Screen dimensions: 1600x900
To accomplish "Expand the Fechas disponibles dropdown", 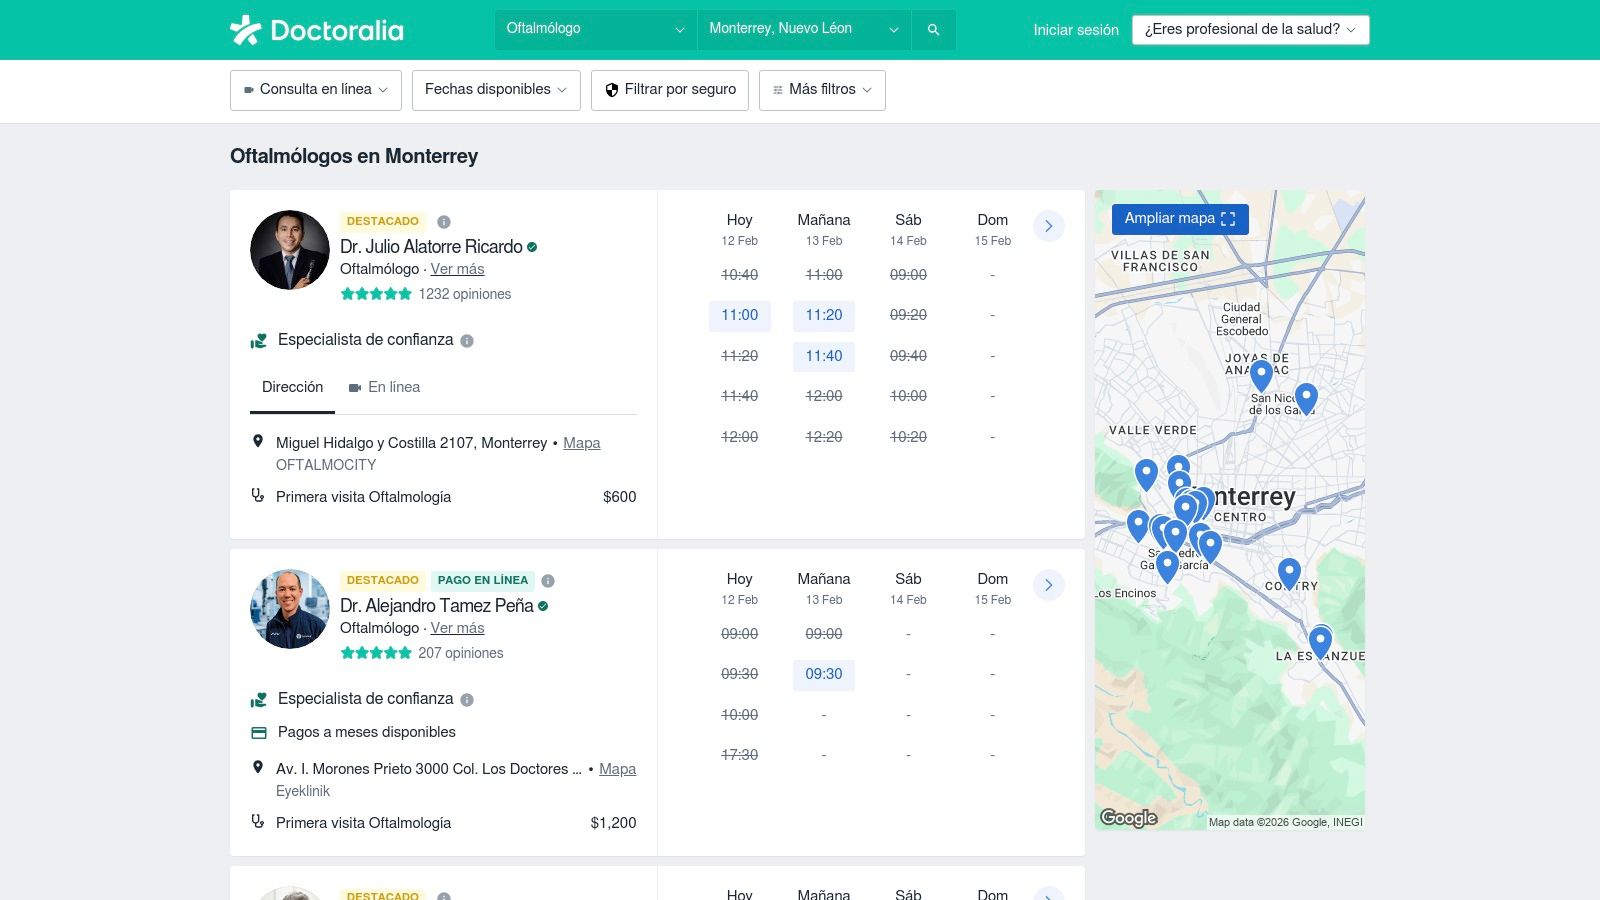I will [496, 90].
